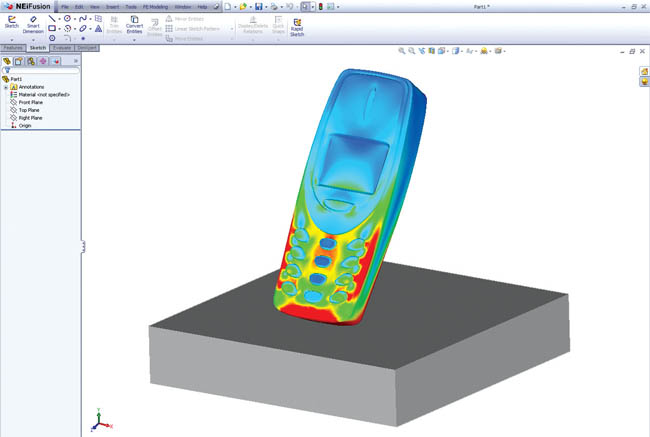Click the Rebuild traffic light icon
The image size is (650, 437).
[x=320, y=7]
